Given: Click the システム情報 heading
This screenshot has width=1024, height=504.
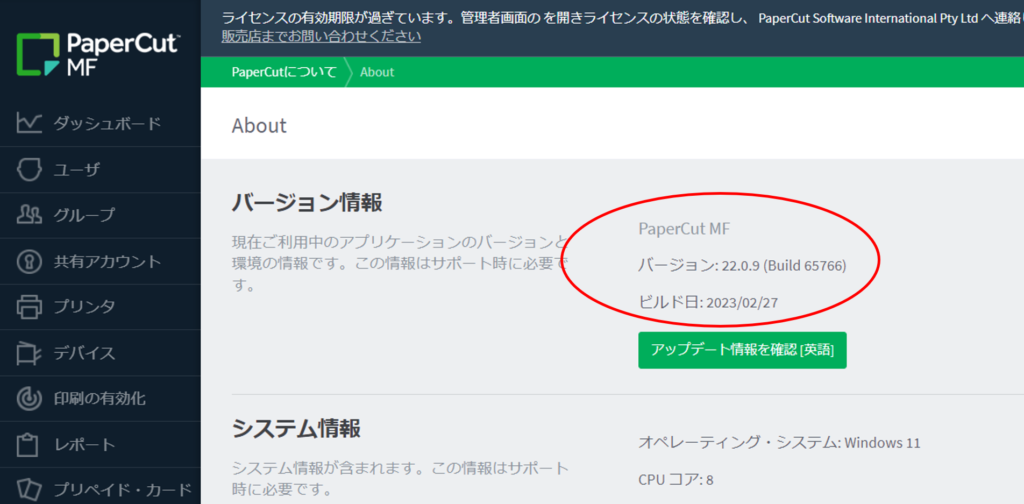Looking at the screenshot, I should tap(296, 429).
